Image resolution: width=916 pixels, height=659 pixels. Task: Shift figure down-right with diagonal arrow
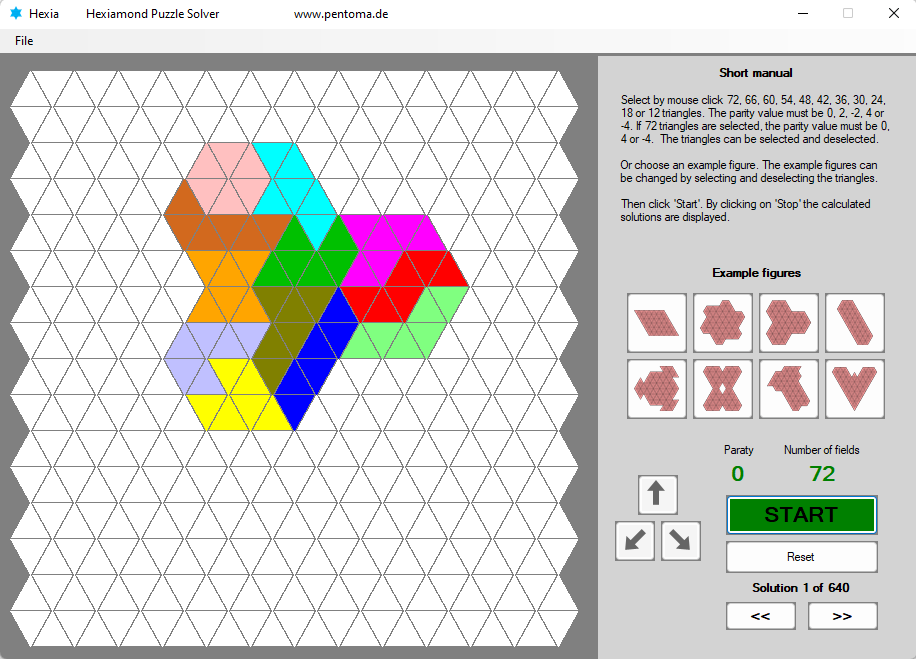[x=681, y=541]
